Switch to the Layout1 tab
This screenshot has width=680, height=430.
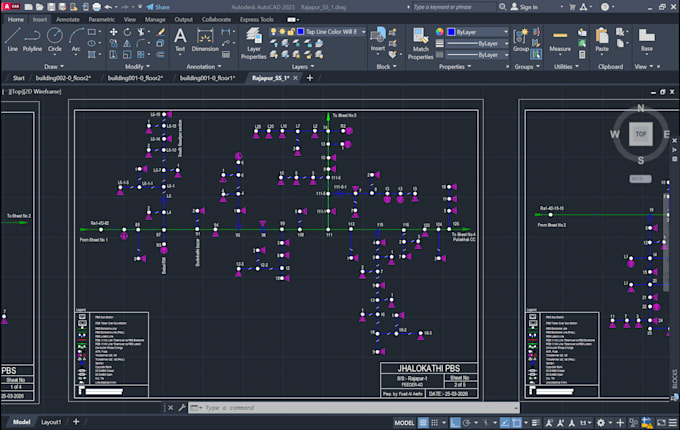[x=51, y=422]
